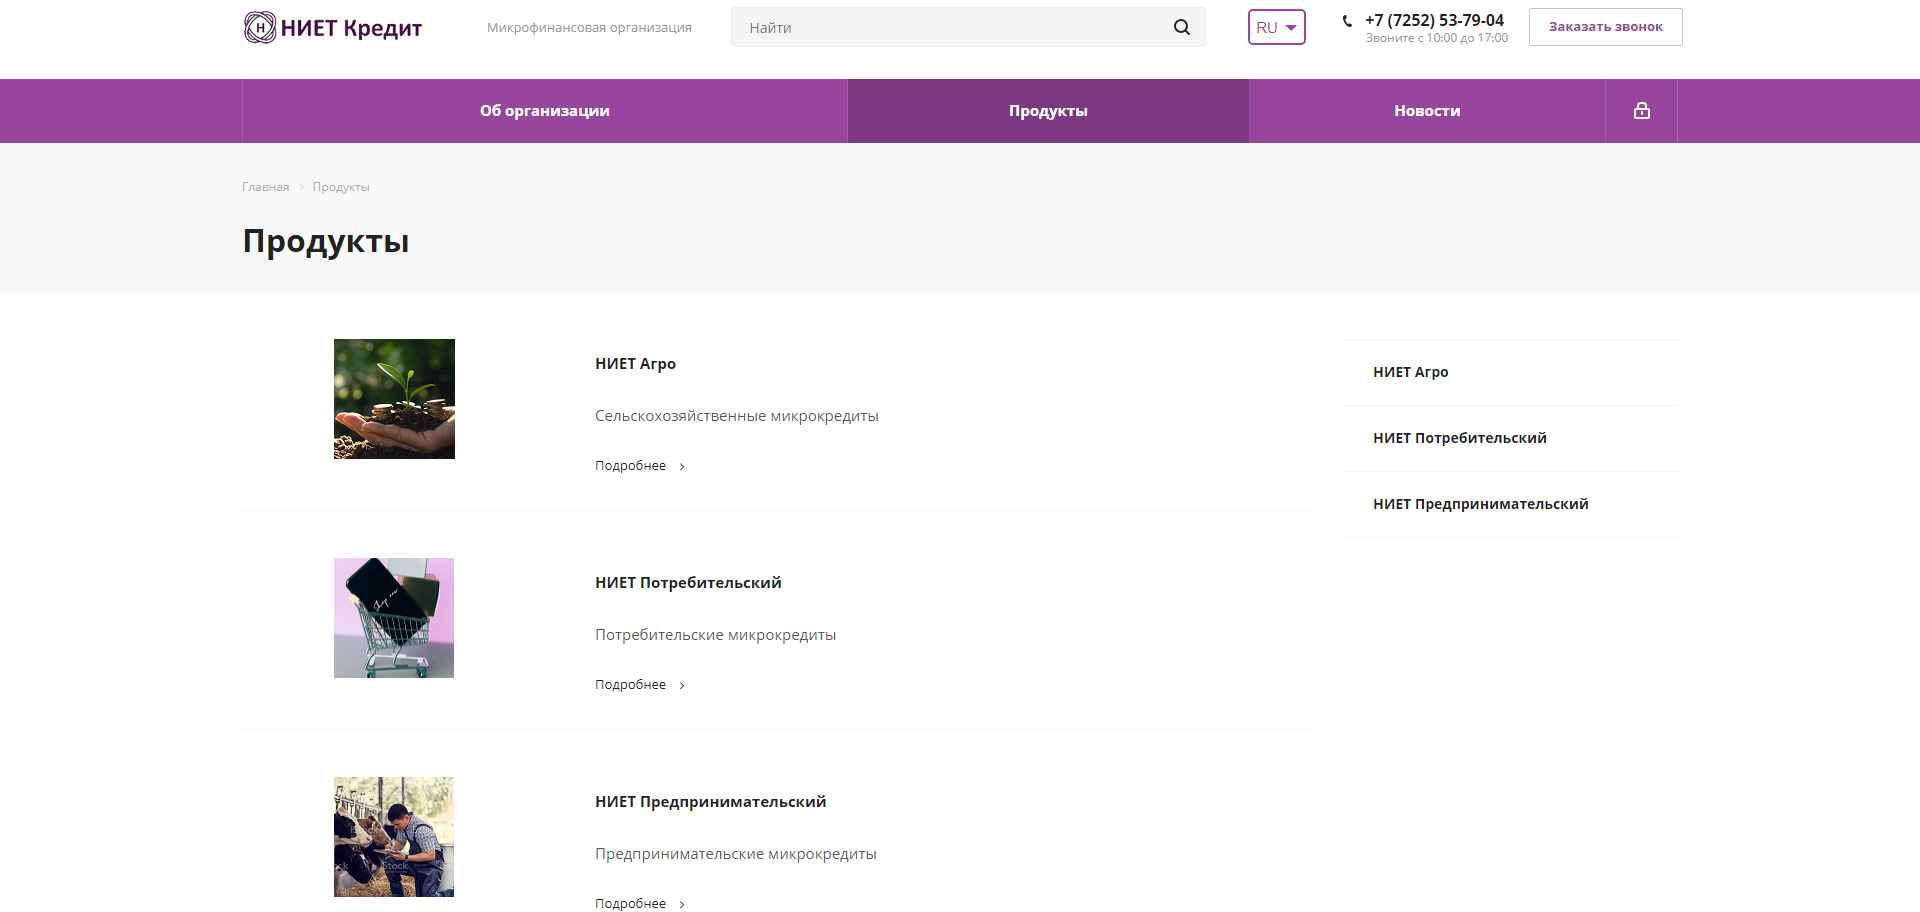Image resolution: width=1920 pixels, height=912 pixels.
Task: Click the phone handset icon
Action: pos(1347,21)
